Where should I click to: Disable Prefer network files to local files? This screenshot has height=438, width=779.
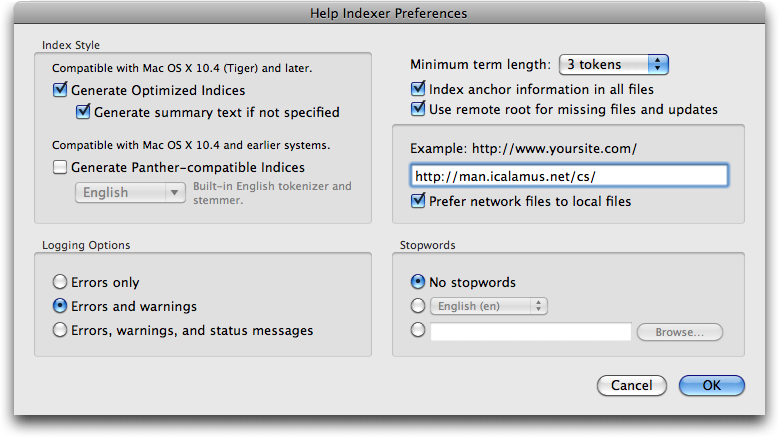tap(418, 201)
